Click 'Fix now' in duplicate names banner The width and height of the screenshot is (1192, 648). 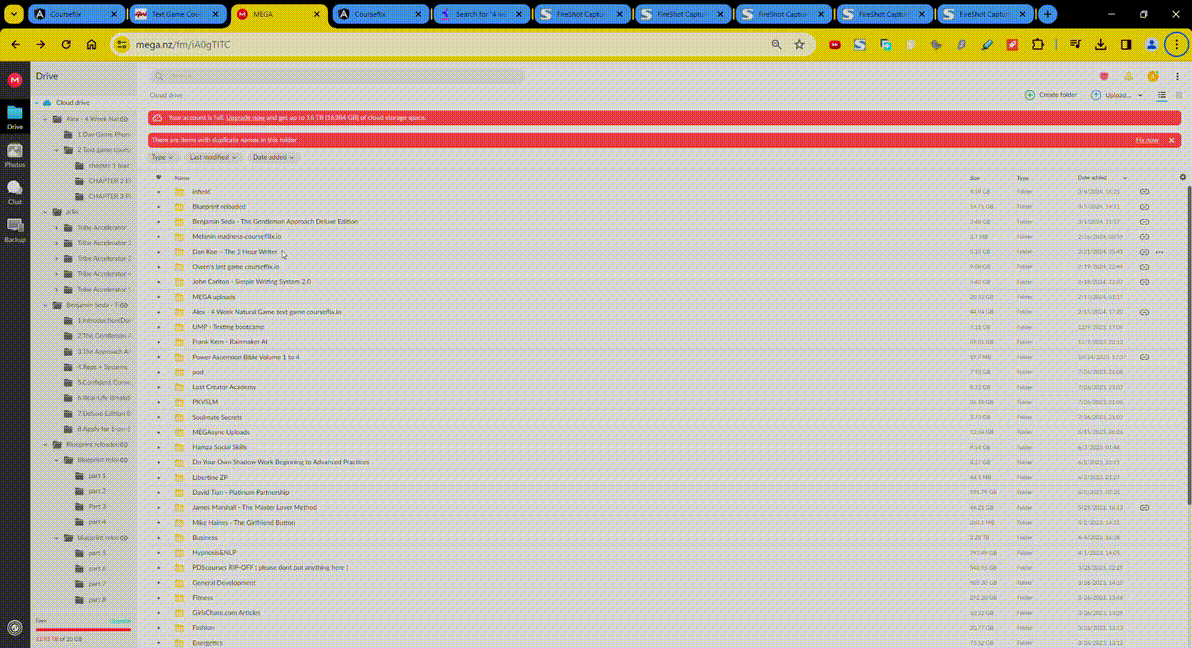pyautogui.click(x=1146, y=140)
